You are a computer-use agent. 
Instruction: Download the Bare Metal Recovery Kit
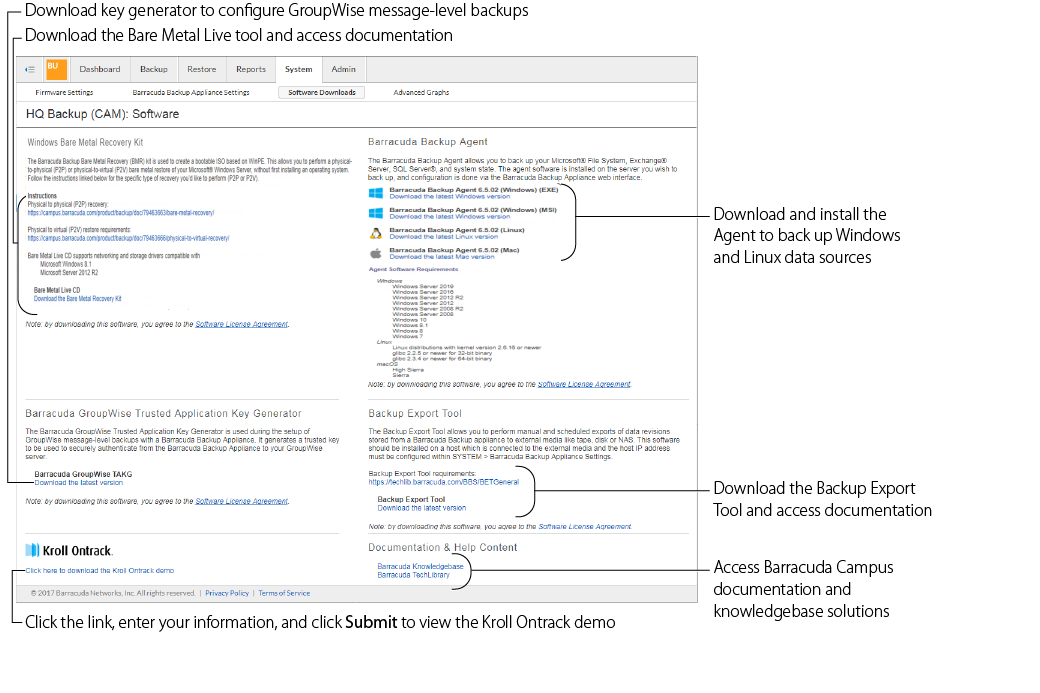pos(78,298)
